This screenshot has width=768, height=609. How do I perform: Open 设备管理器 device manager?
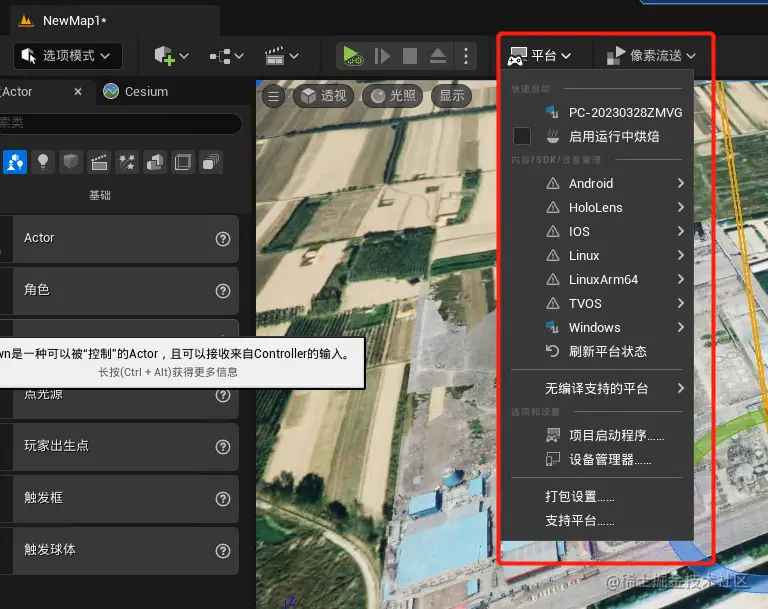[597, 460]
